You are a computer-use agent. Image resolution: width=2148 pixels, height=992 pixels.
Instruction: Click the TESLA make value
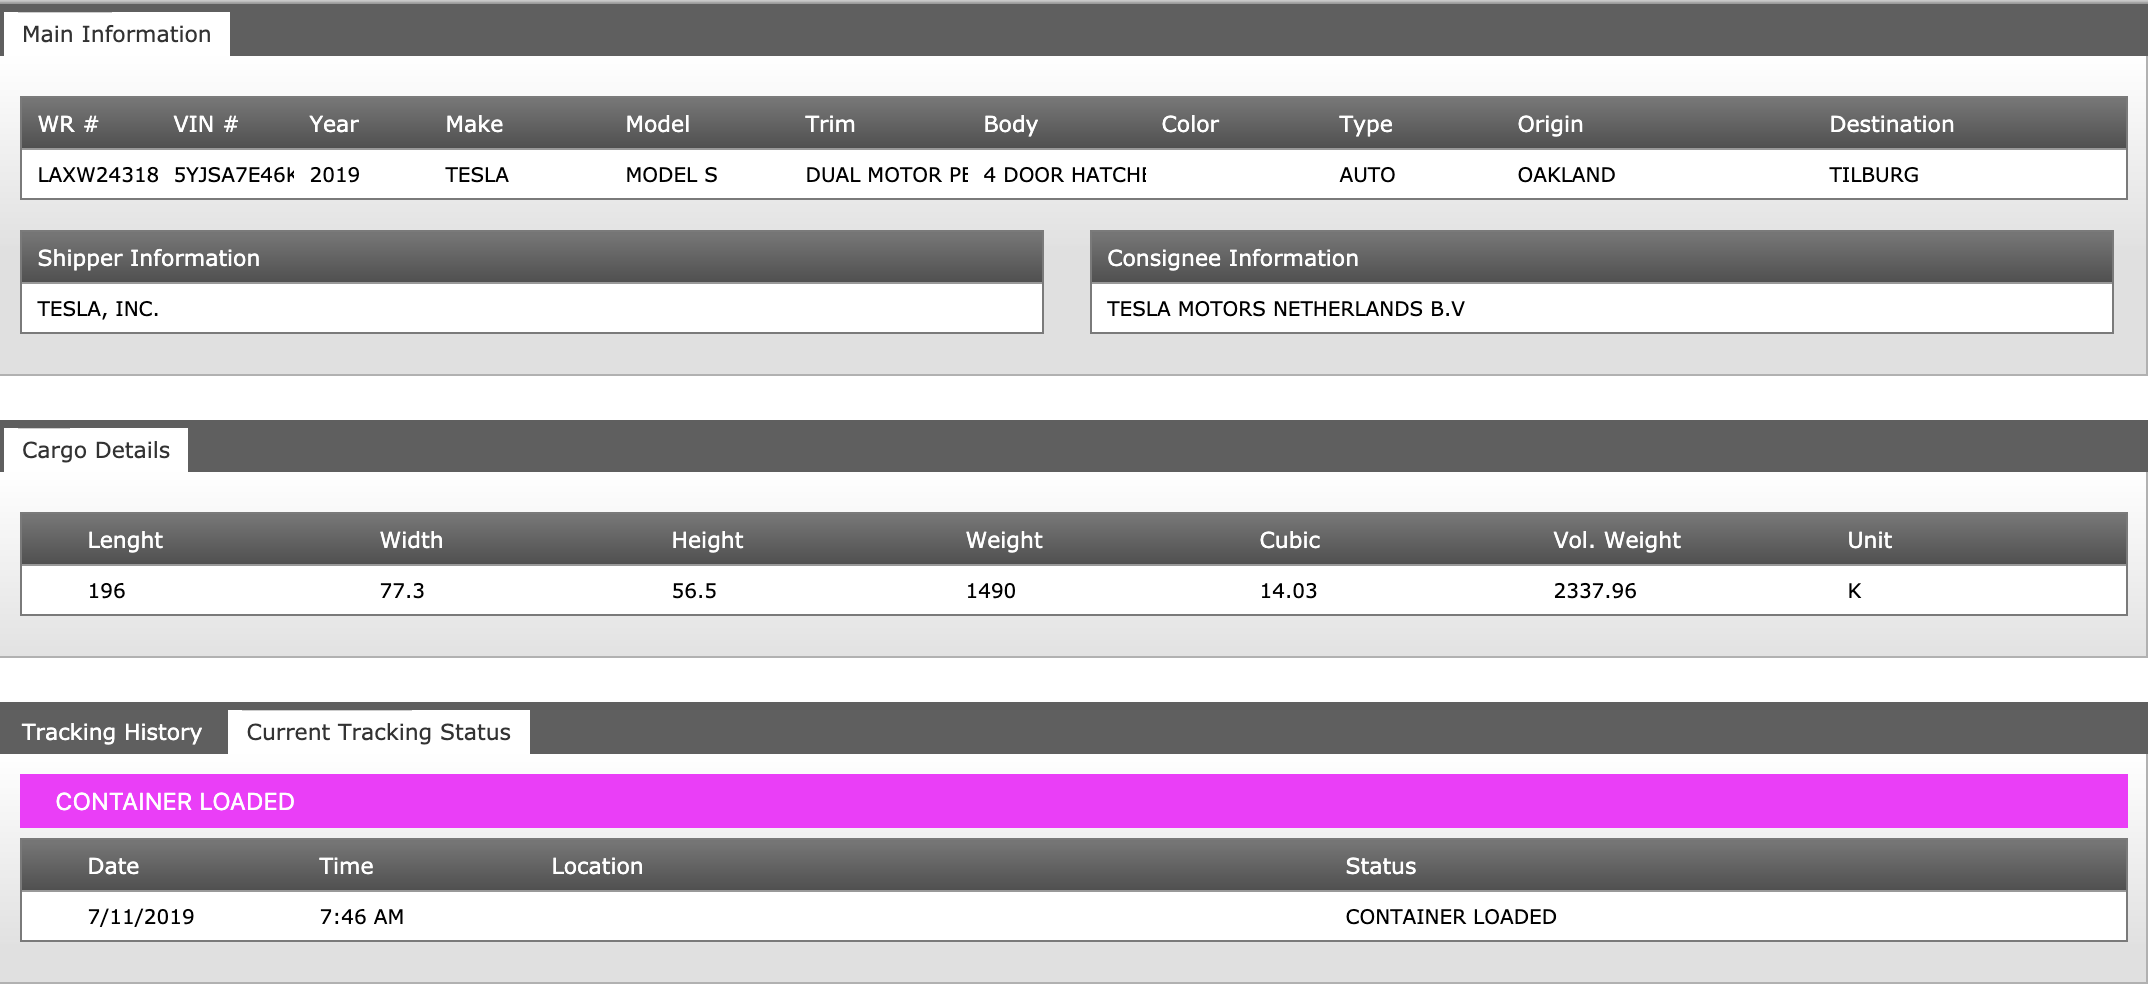point(477,175)
